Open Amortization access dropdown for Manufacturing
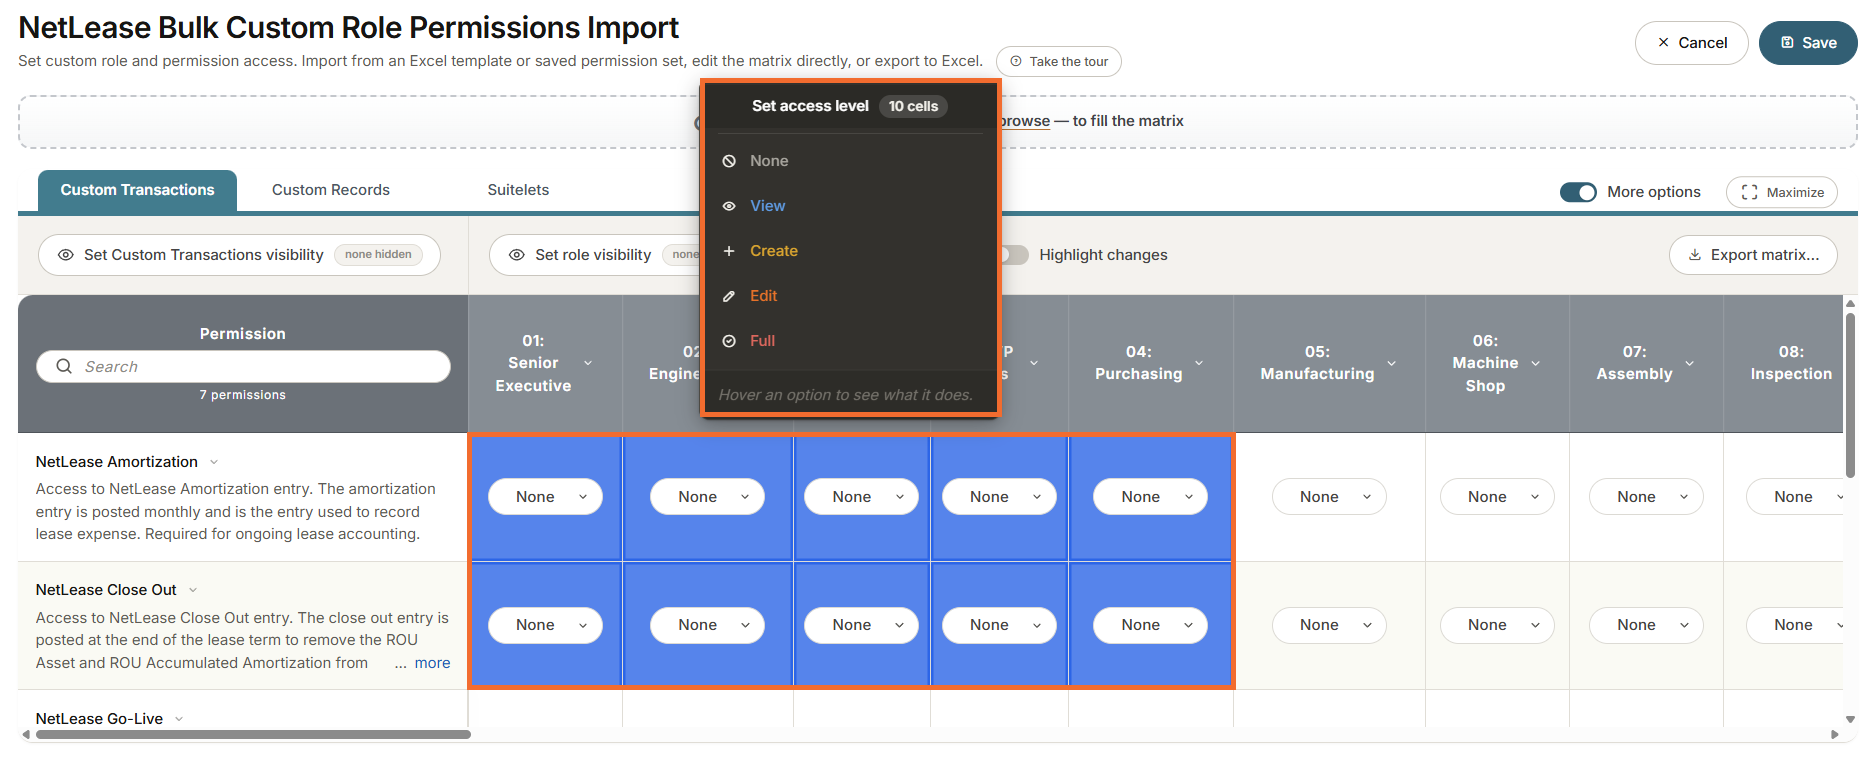Screen dimensions: 1875x761 tap(1329, 497)
